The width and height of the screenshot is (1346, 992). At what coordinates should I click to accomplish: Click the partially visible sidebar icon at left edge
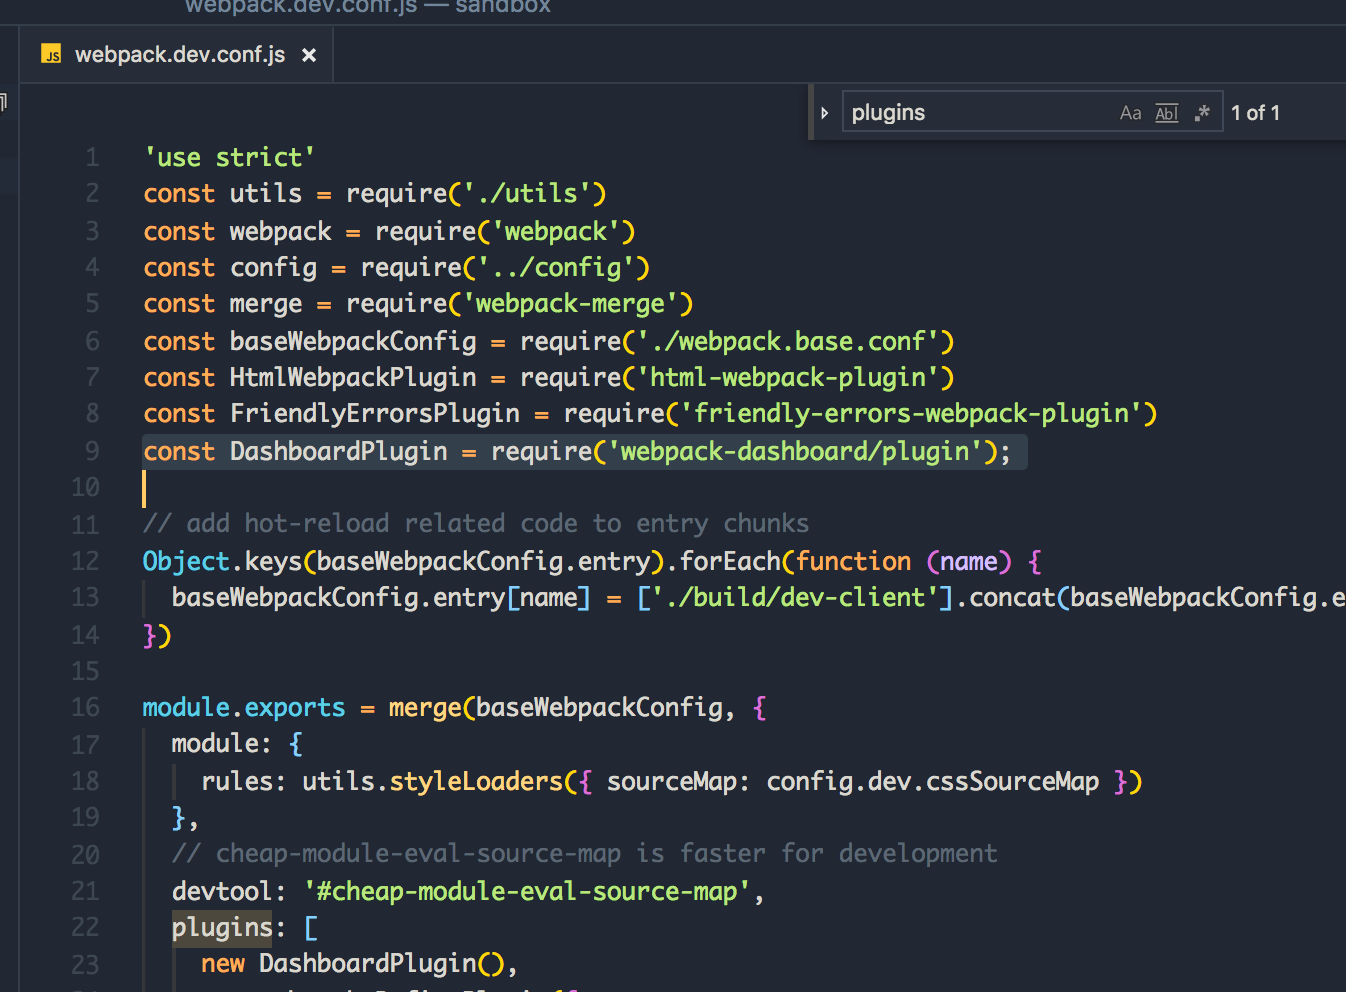[4, 102]
